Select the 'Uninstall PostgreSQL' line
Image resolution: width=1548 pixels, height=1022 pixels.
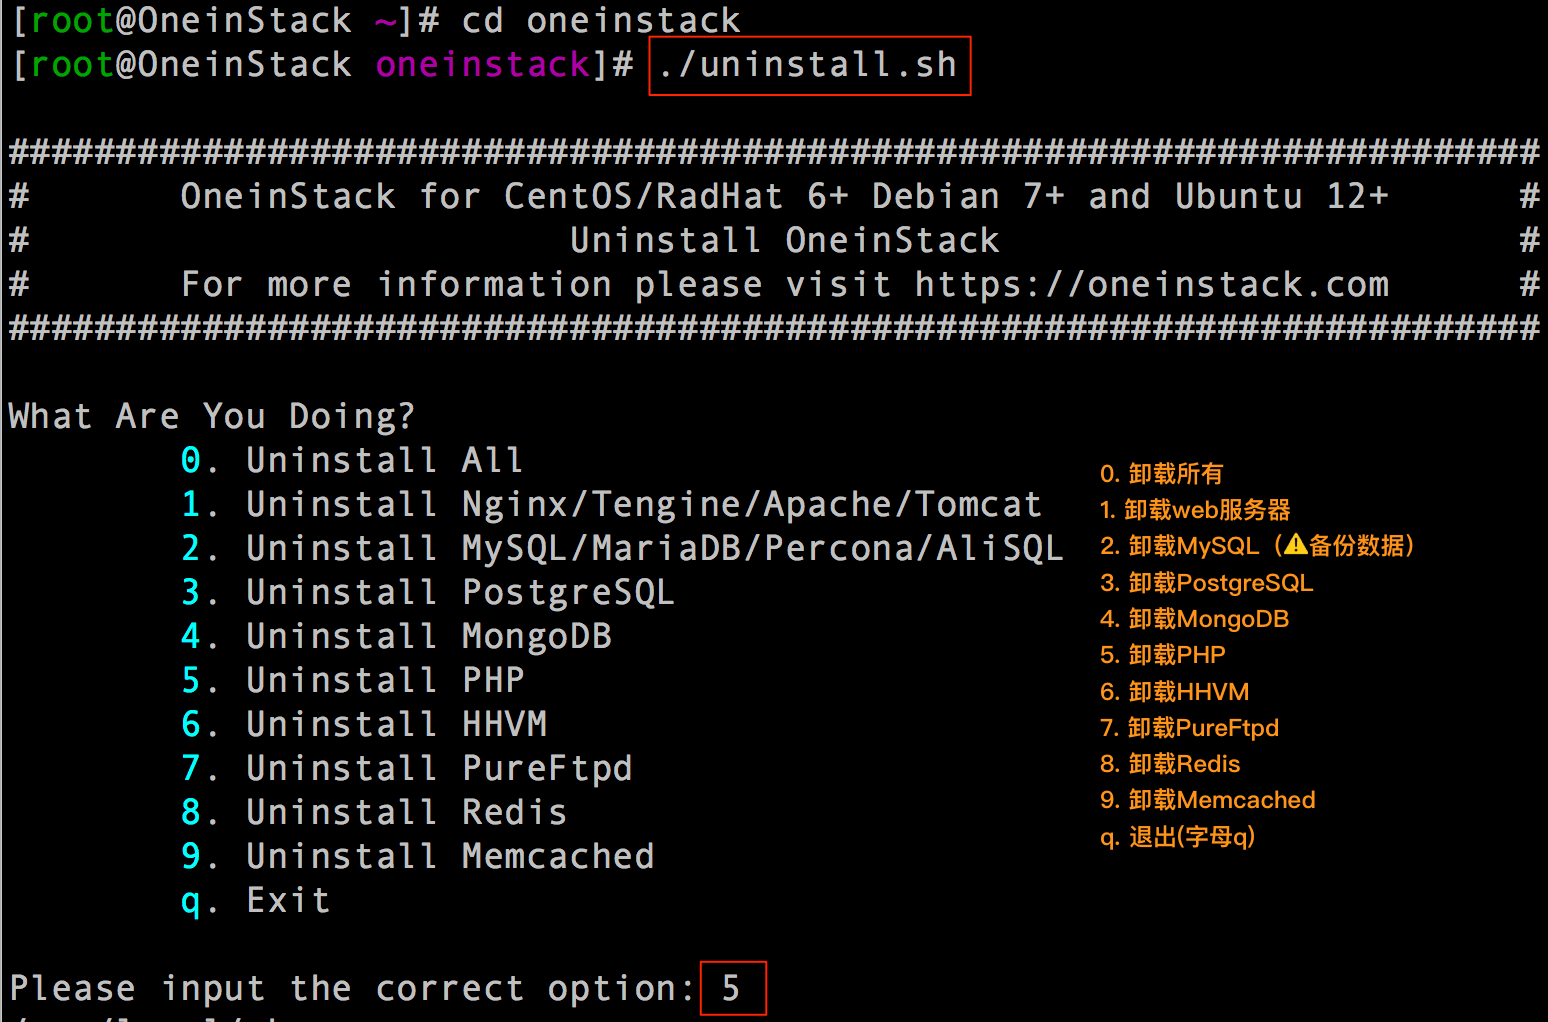point(428,593)
